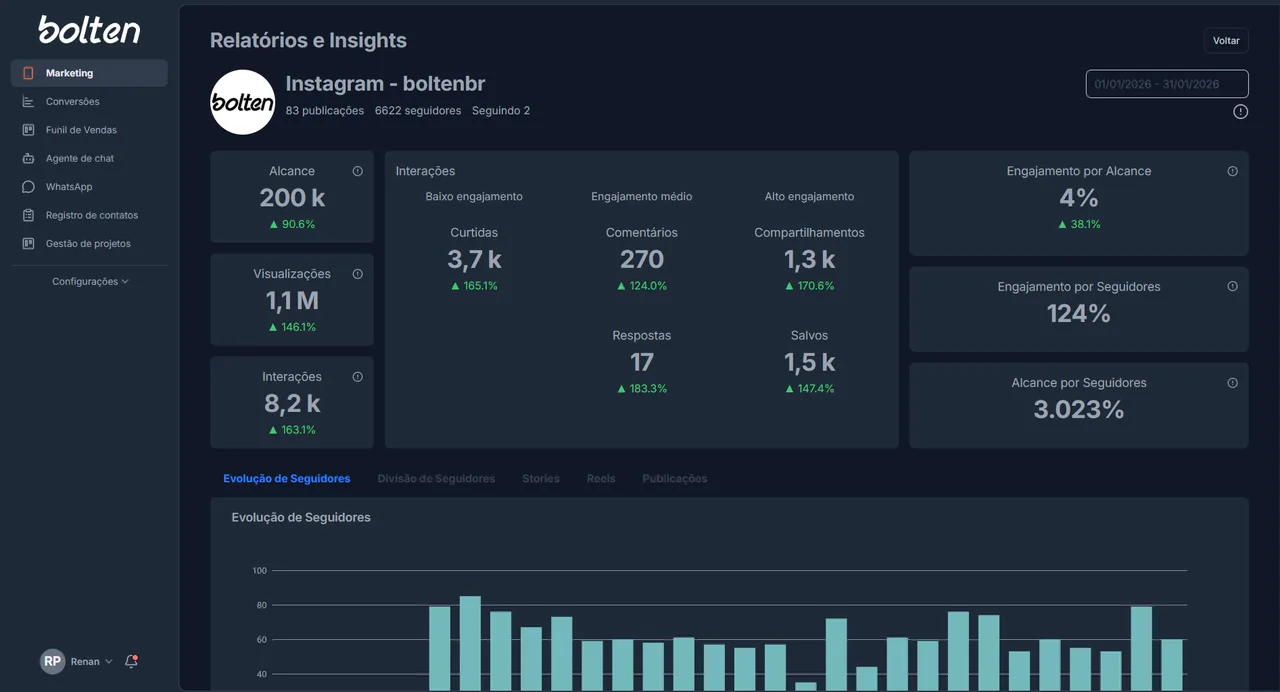Select the Baixo engajamento label
Screen dimensions: 1280x692
coord(474,197)
